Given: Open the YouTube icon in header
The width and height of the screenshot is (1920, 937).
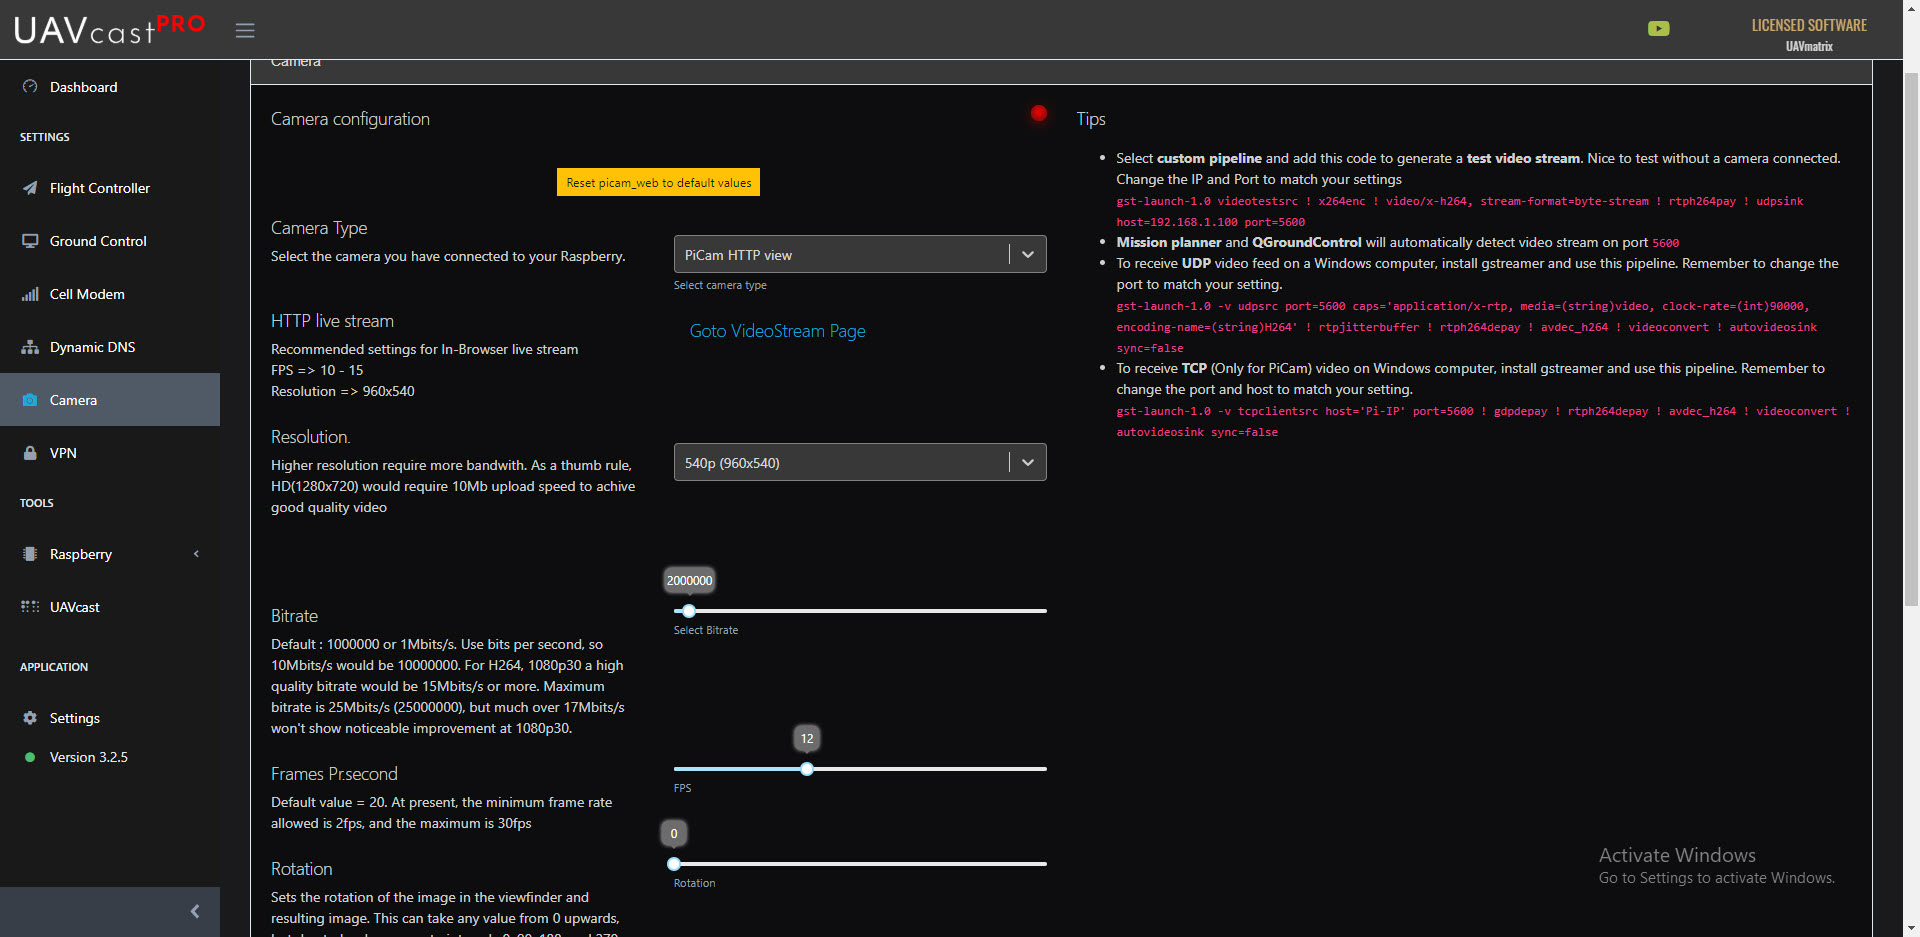Looking at the screenshot, I should [1658, 28].
